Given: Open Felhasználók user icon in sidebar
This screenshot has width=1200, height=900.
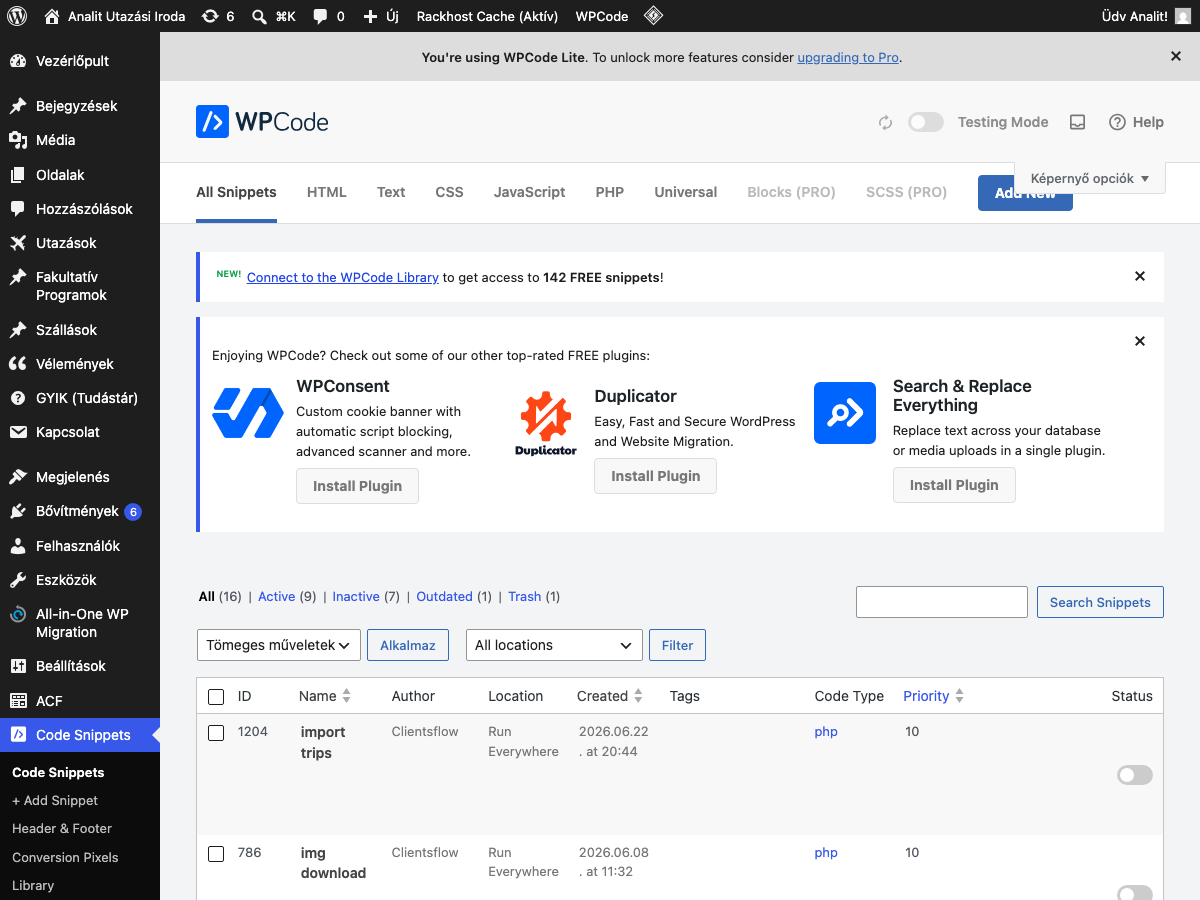Looking at the screenshot, I should coord(18,546).
